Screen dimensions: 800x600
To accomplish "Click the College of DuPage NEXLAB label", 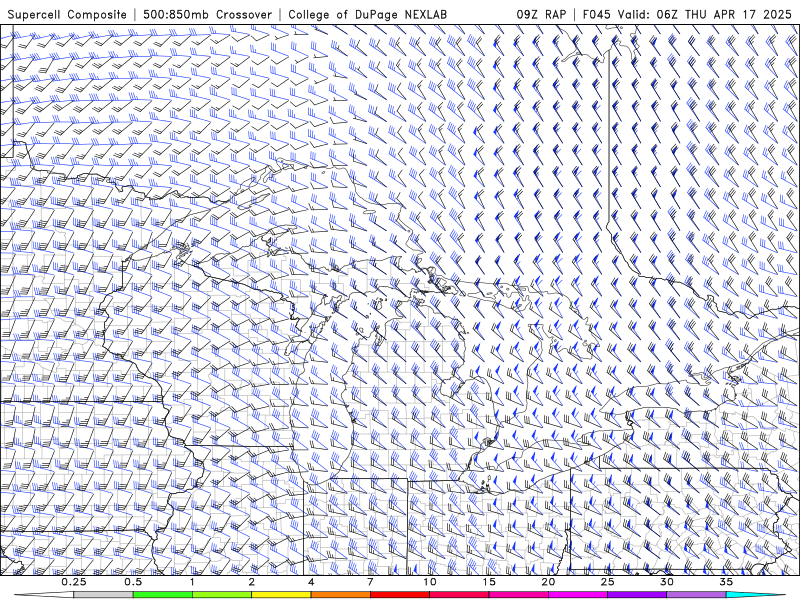I will click(368, 14).
